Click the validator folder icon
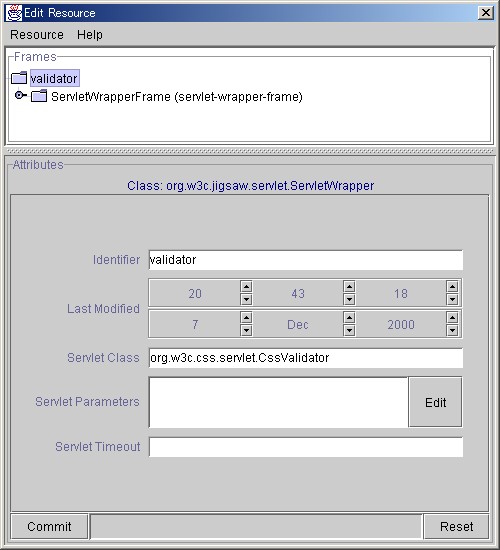 click(x=19, y=78)
